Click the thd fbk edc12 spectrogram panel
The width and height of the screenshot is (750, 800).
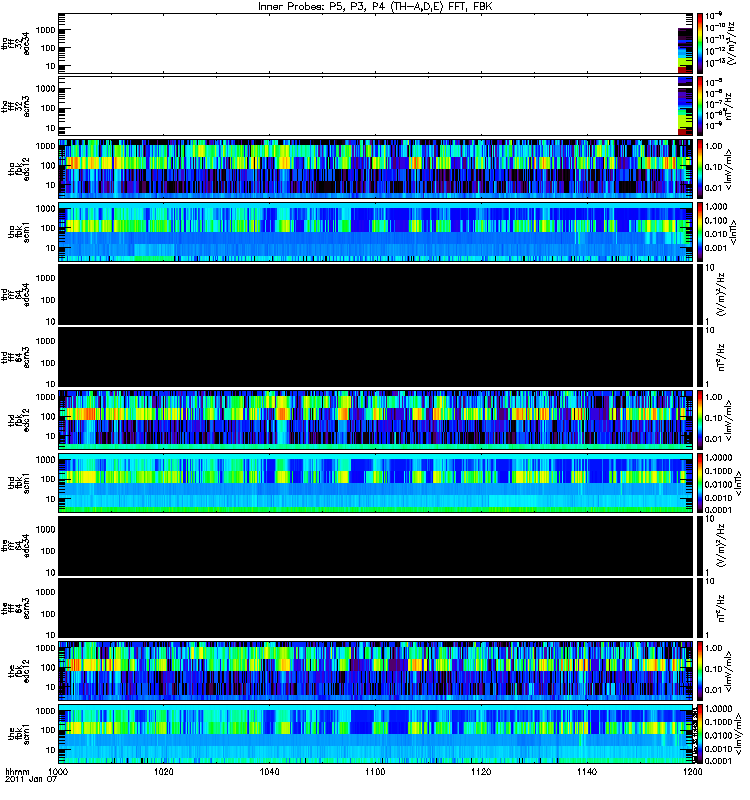pyautogui.click(x=376, y=420)
